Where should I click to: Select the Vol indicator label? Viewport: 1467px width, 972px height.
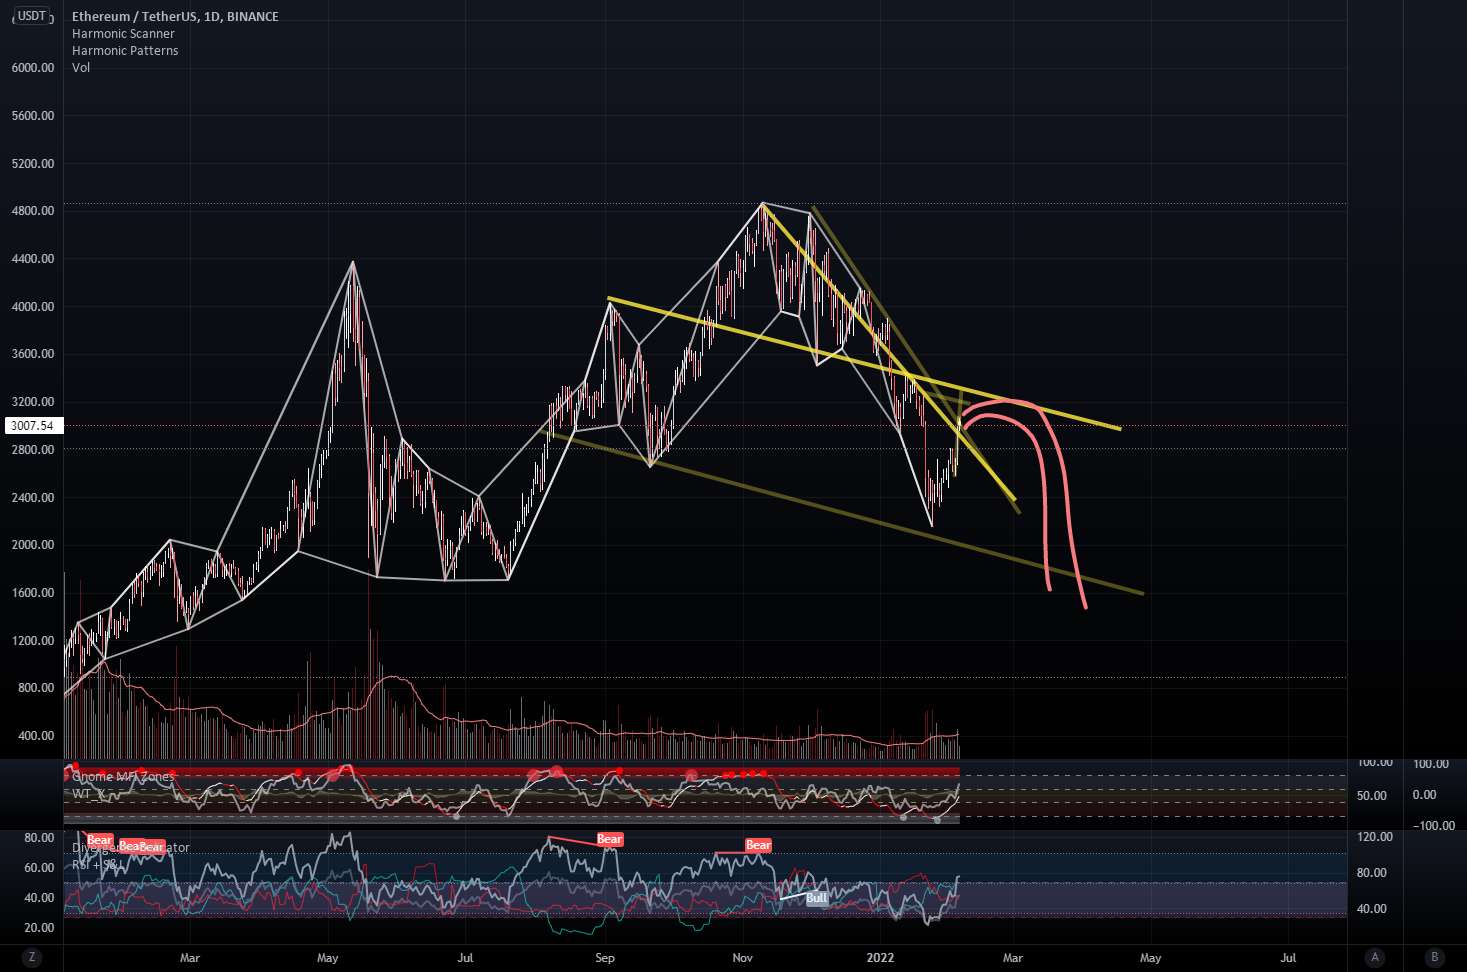[x=81, y=67]
